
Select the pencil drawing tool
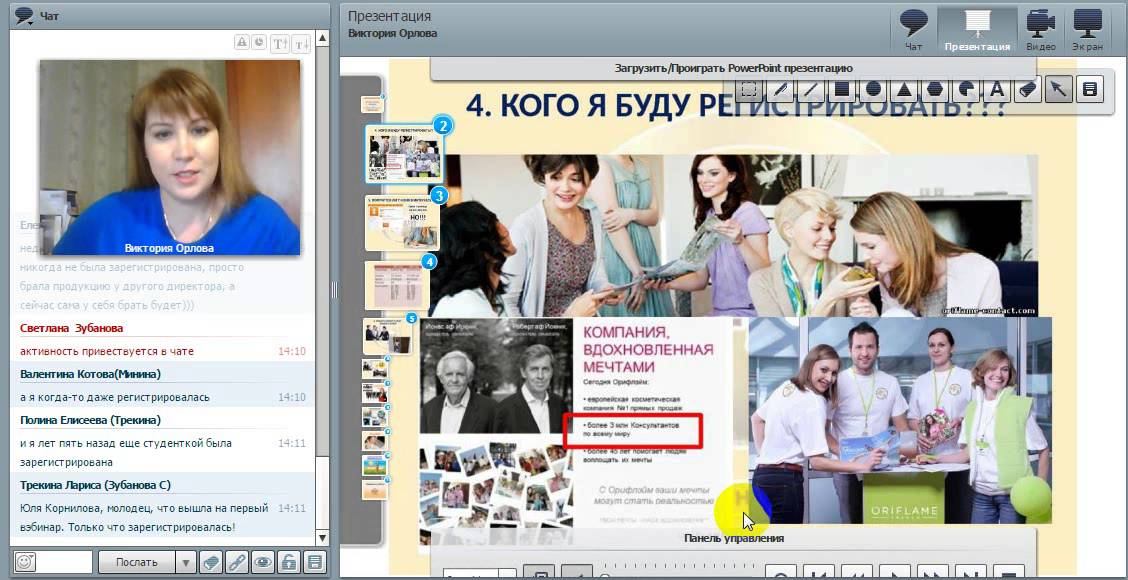coord(782,90)
